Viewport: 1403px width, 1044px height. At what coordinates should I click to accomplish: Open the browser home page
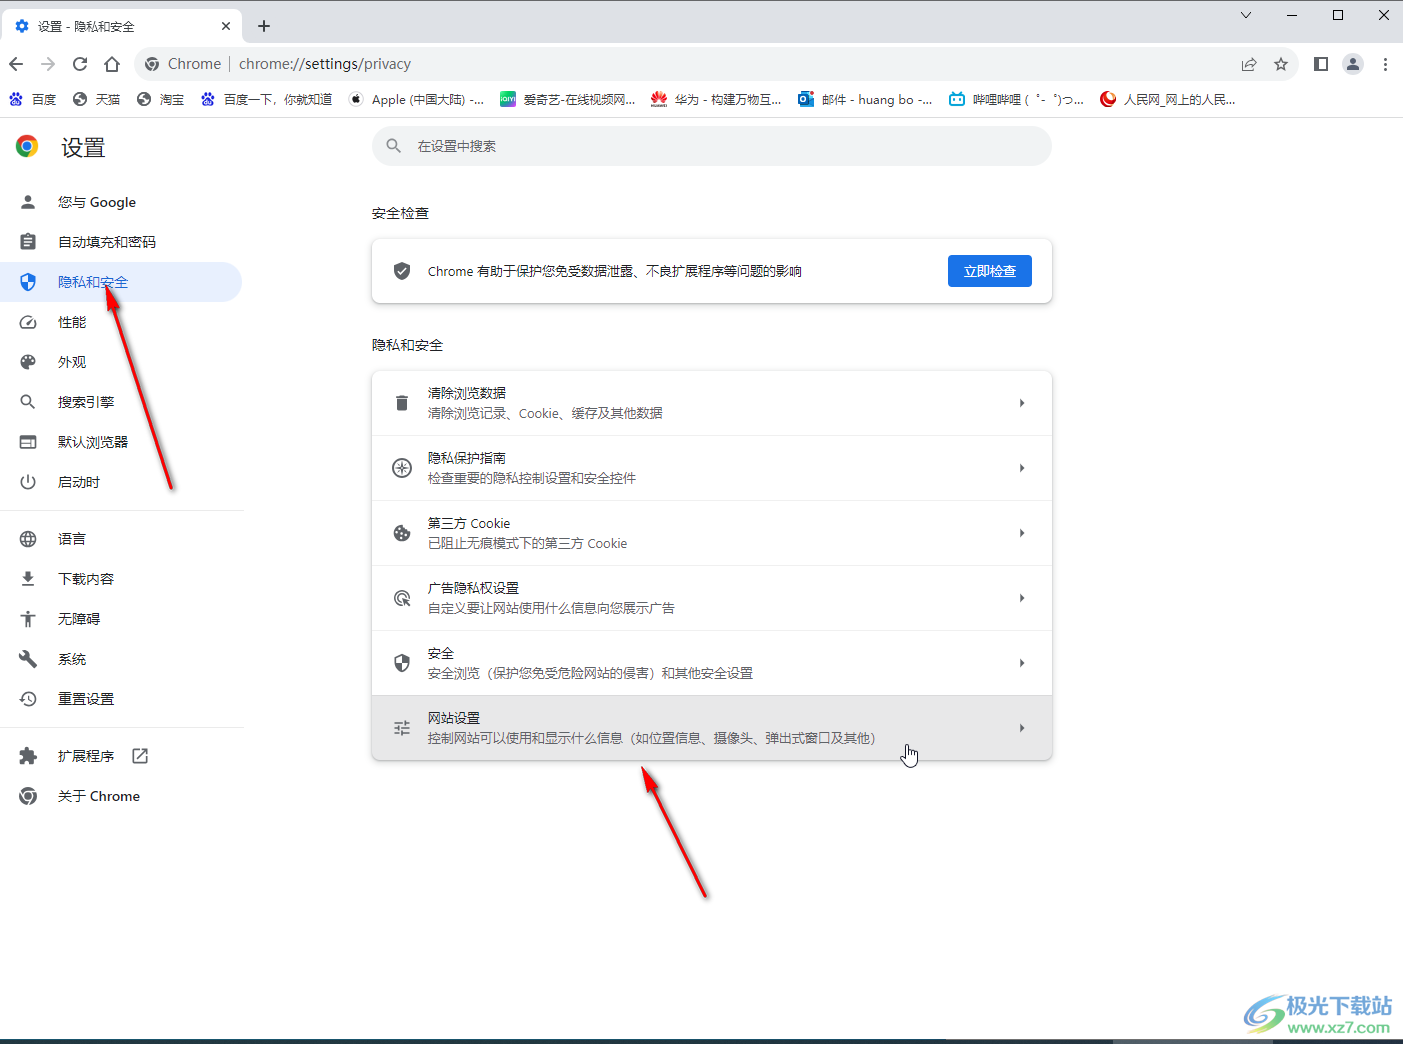click(112, 64)
